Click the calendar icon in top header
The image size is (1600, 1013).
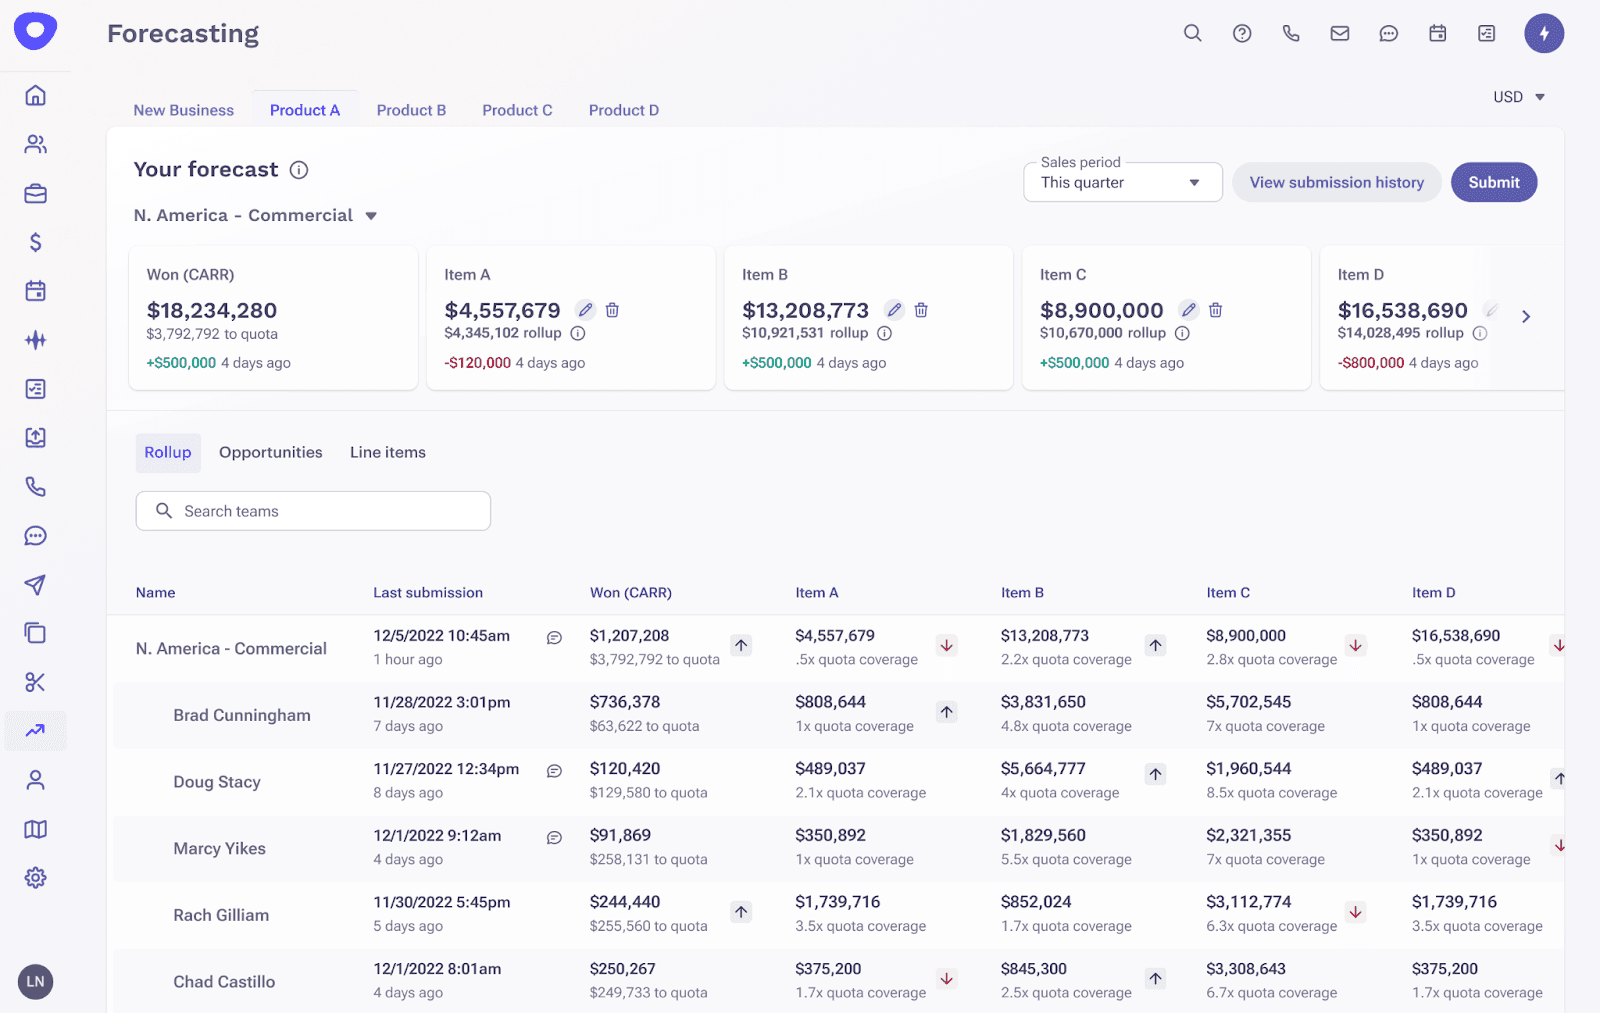[x=1437, y=33]
